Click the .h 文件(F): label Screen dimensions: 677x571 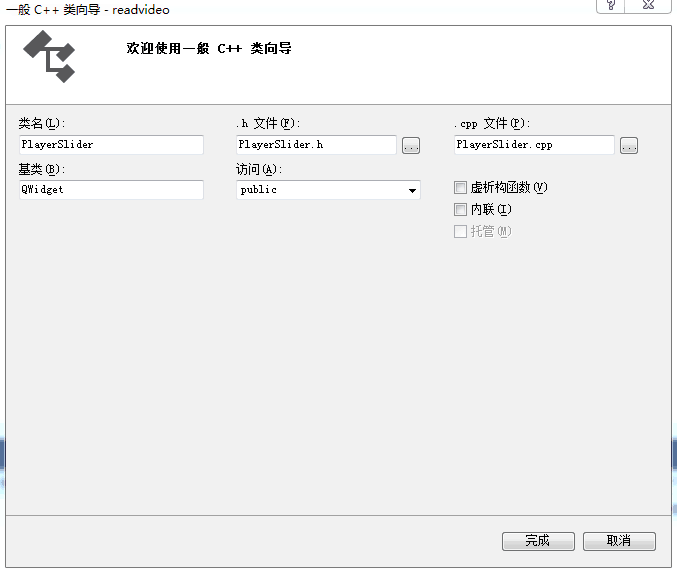click(x=268, y=124)
